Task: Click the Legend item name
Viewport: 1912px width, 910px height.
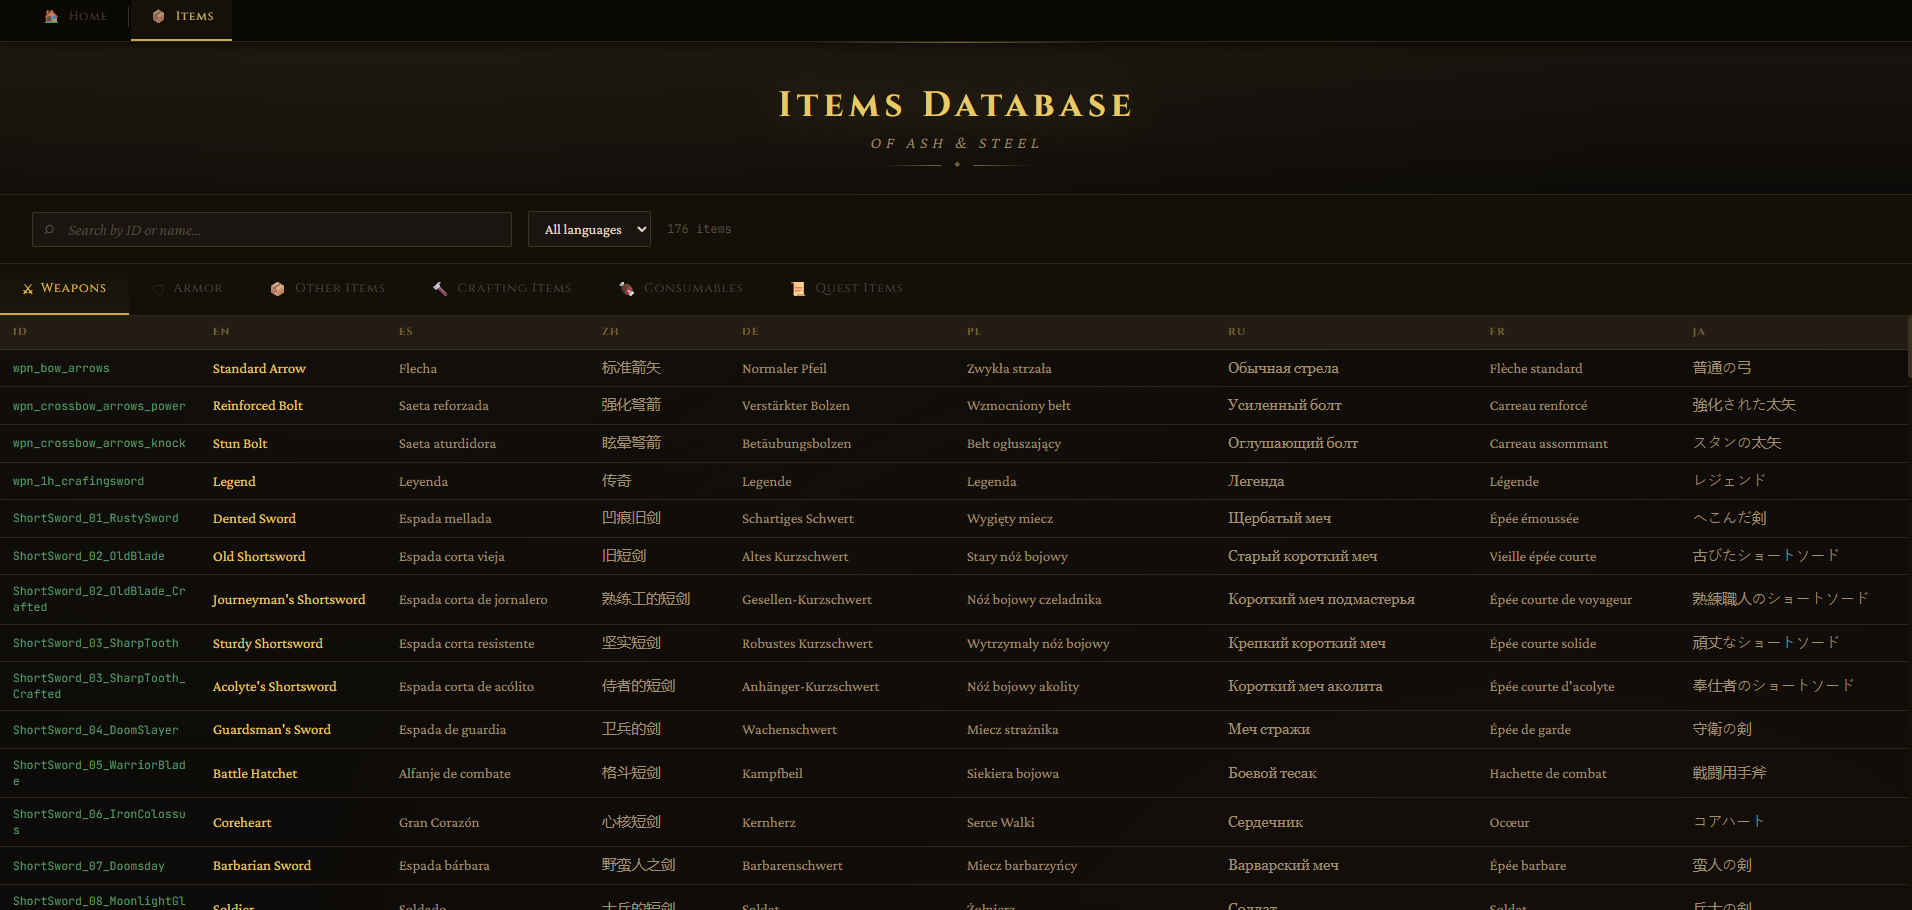Action: click(x=234, y=481)
